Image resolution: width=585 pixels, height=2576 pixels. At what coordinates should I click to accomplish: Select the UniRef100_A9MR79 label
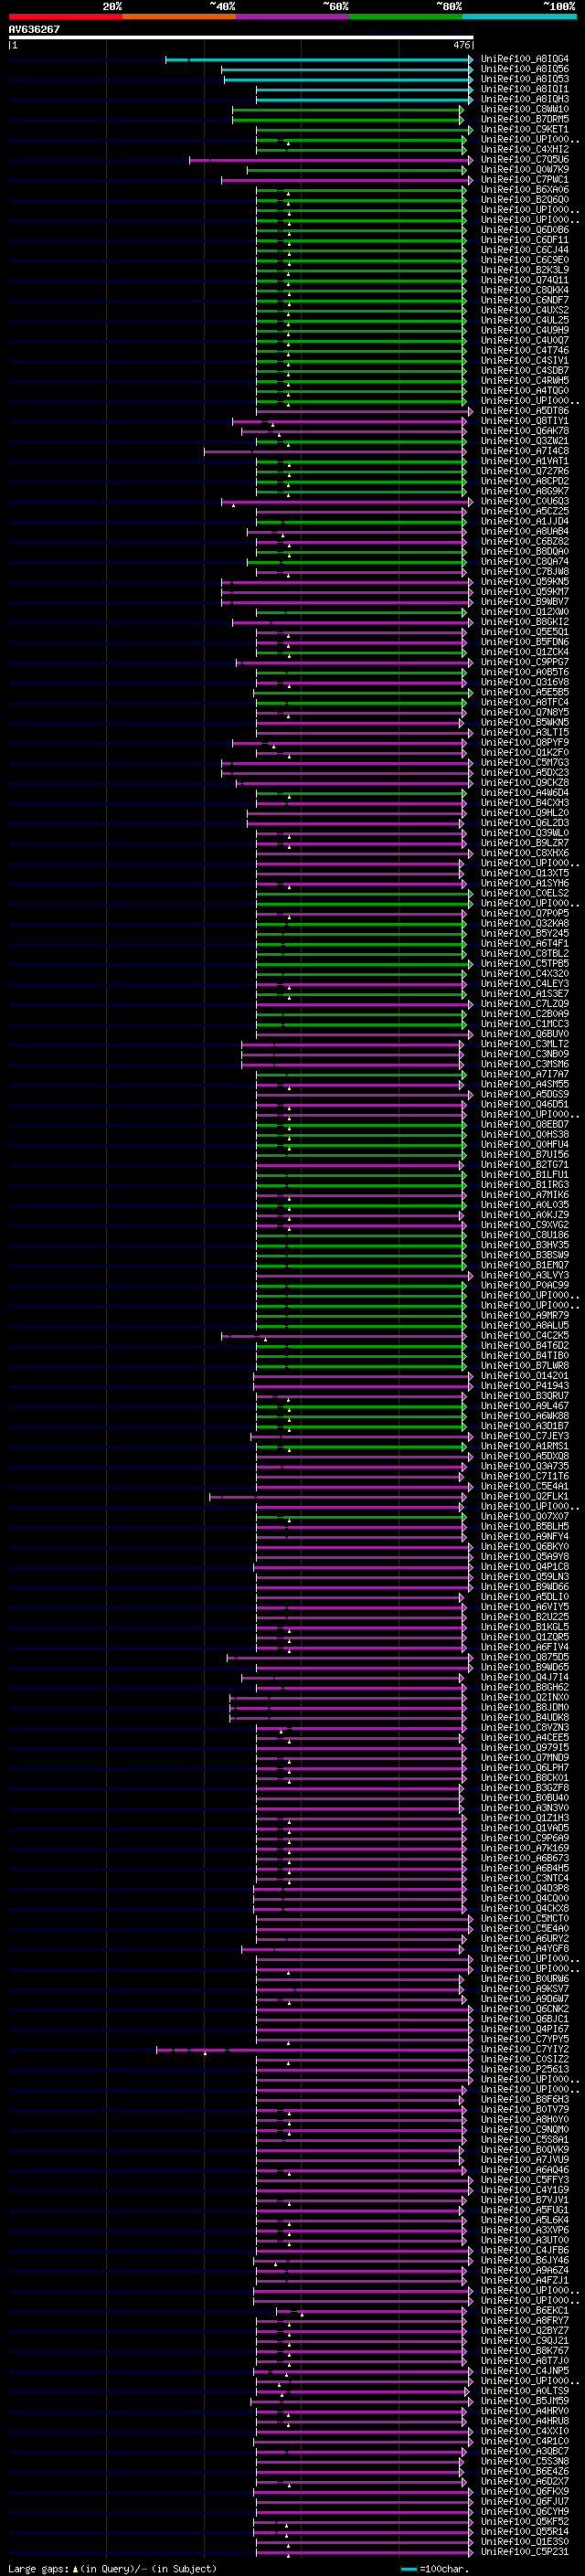[x=525, y=1315]
